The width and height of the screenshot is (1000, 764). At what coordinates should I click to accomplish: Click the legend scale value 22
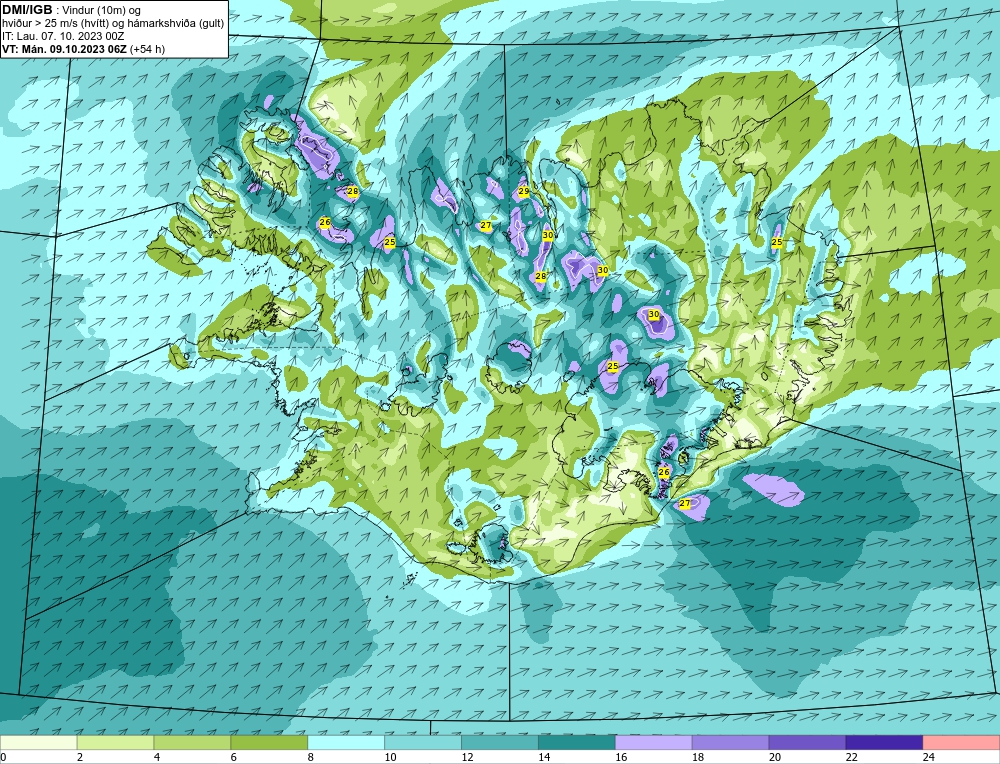[851, 757]
